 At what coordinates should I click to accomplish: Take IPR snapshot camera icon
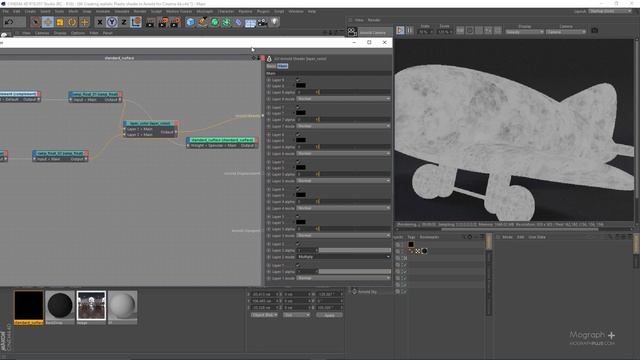point(595,31)
